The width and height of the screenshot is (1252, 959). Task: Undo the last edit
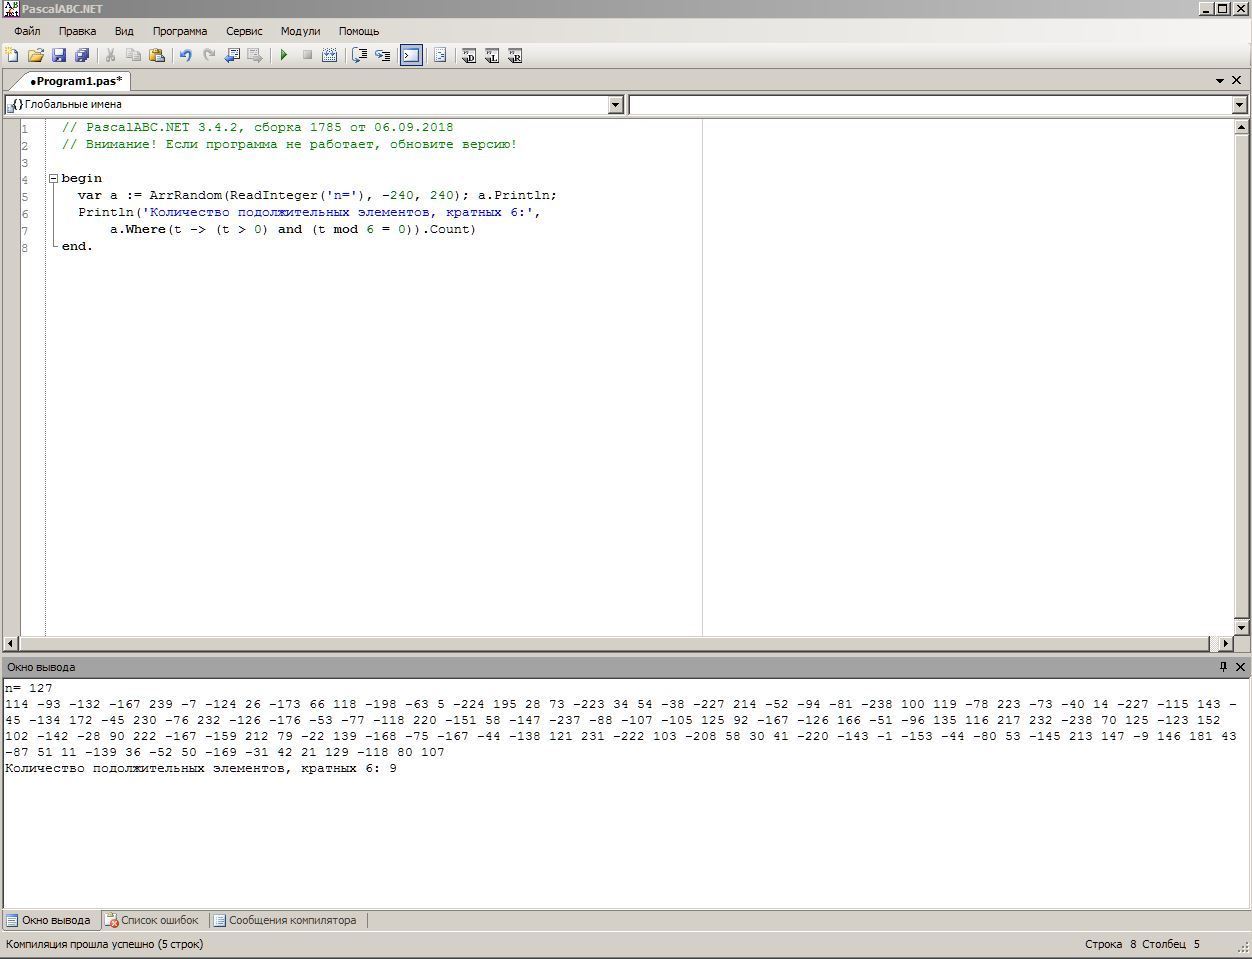tap(185, 56)
